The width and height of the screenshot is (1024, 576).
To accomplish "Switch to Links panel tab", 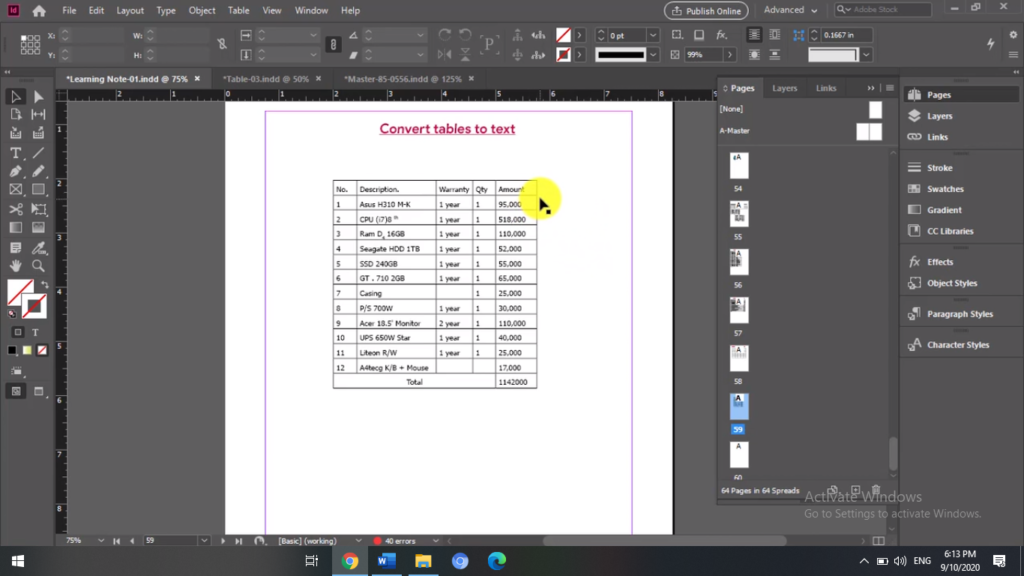I will tap(825, 88).
